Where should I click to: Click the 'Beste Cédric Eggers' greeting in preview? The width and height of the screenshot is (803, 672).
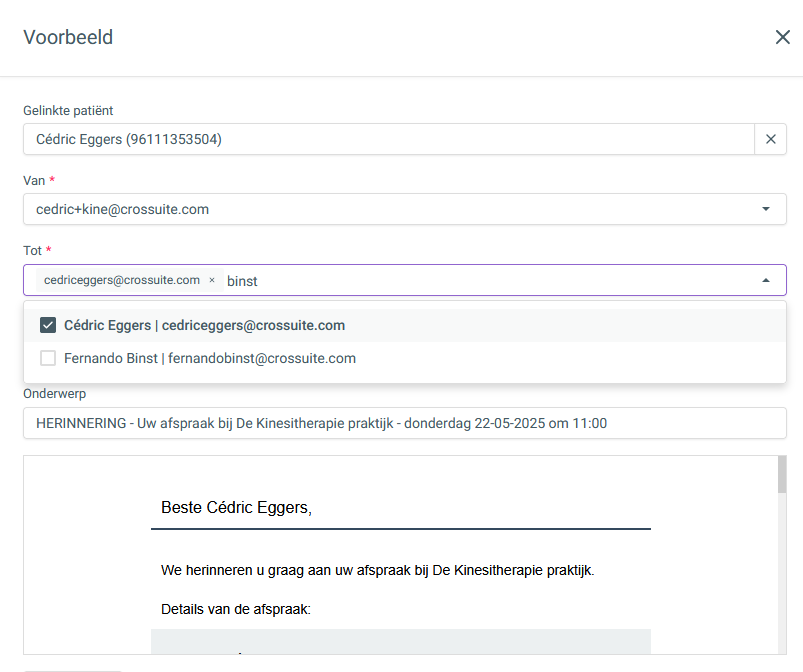coord(236,507)
